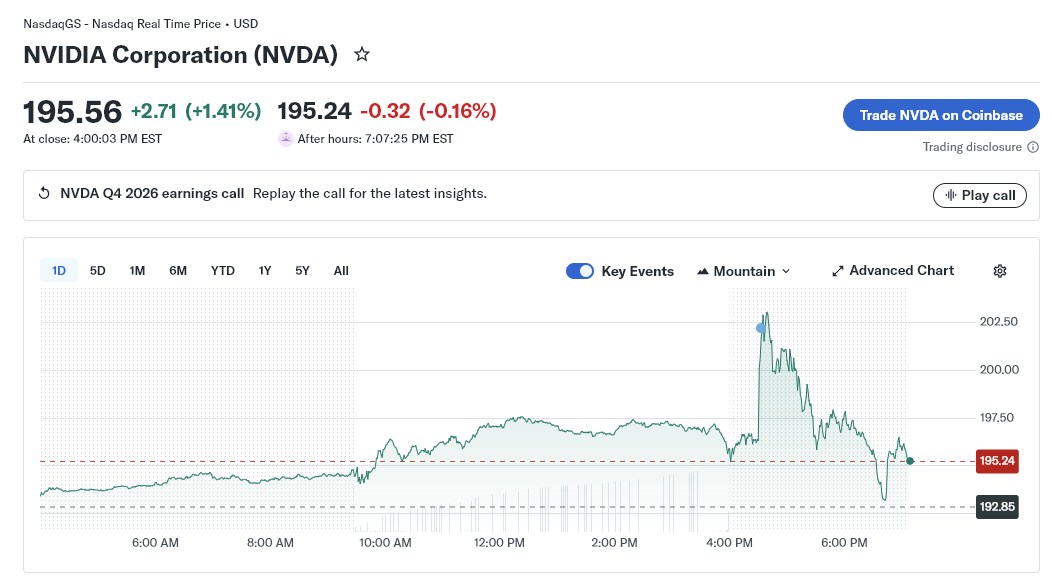Click the Trading disclosure info icon
Image resolution: width=1052 pixels, height=578 pixels.
[1033, 147]
